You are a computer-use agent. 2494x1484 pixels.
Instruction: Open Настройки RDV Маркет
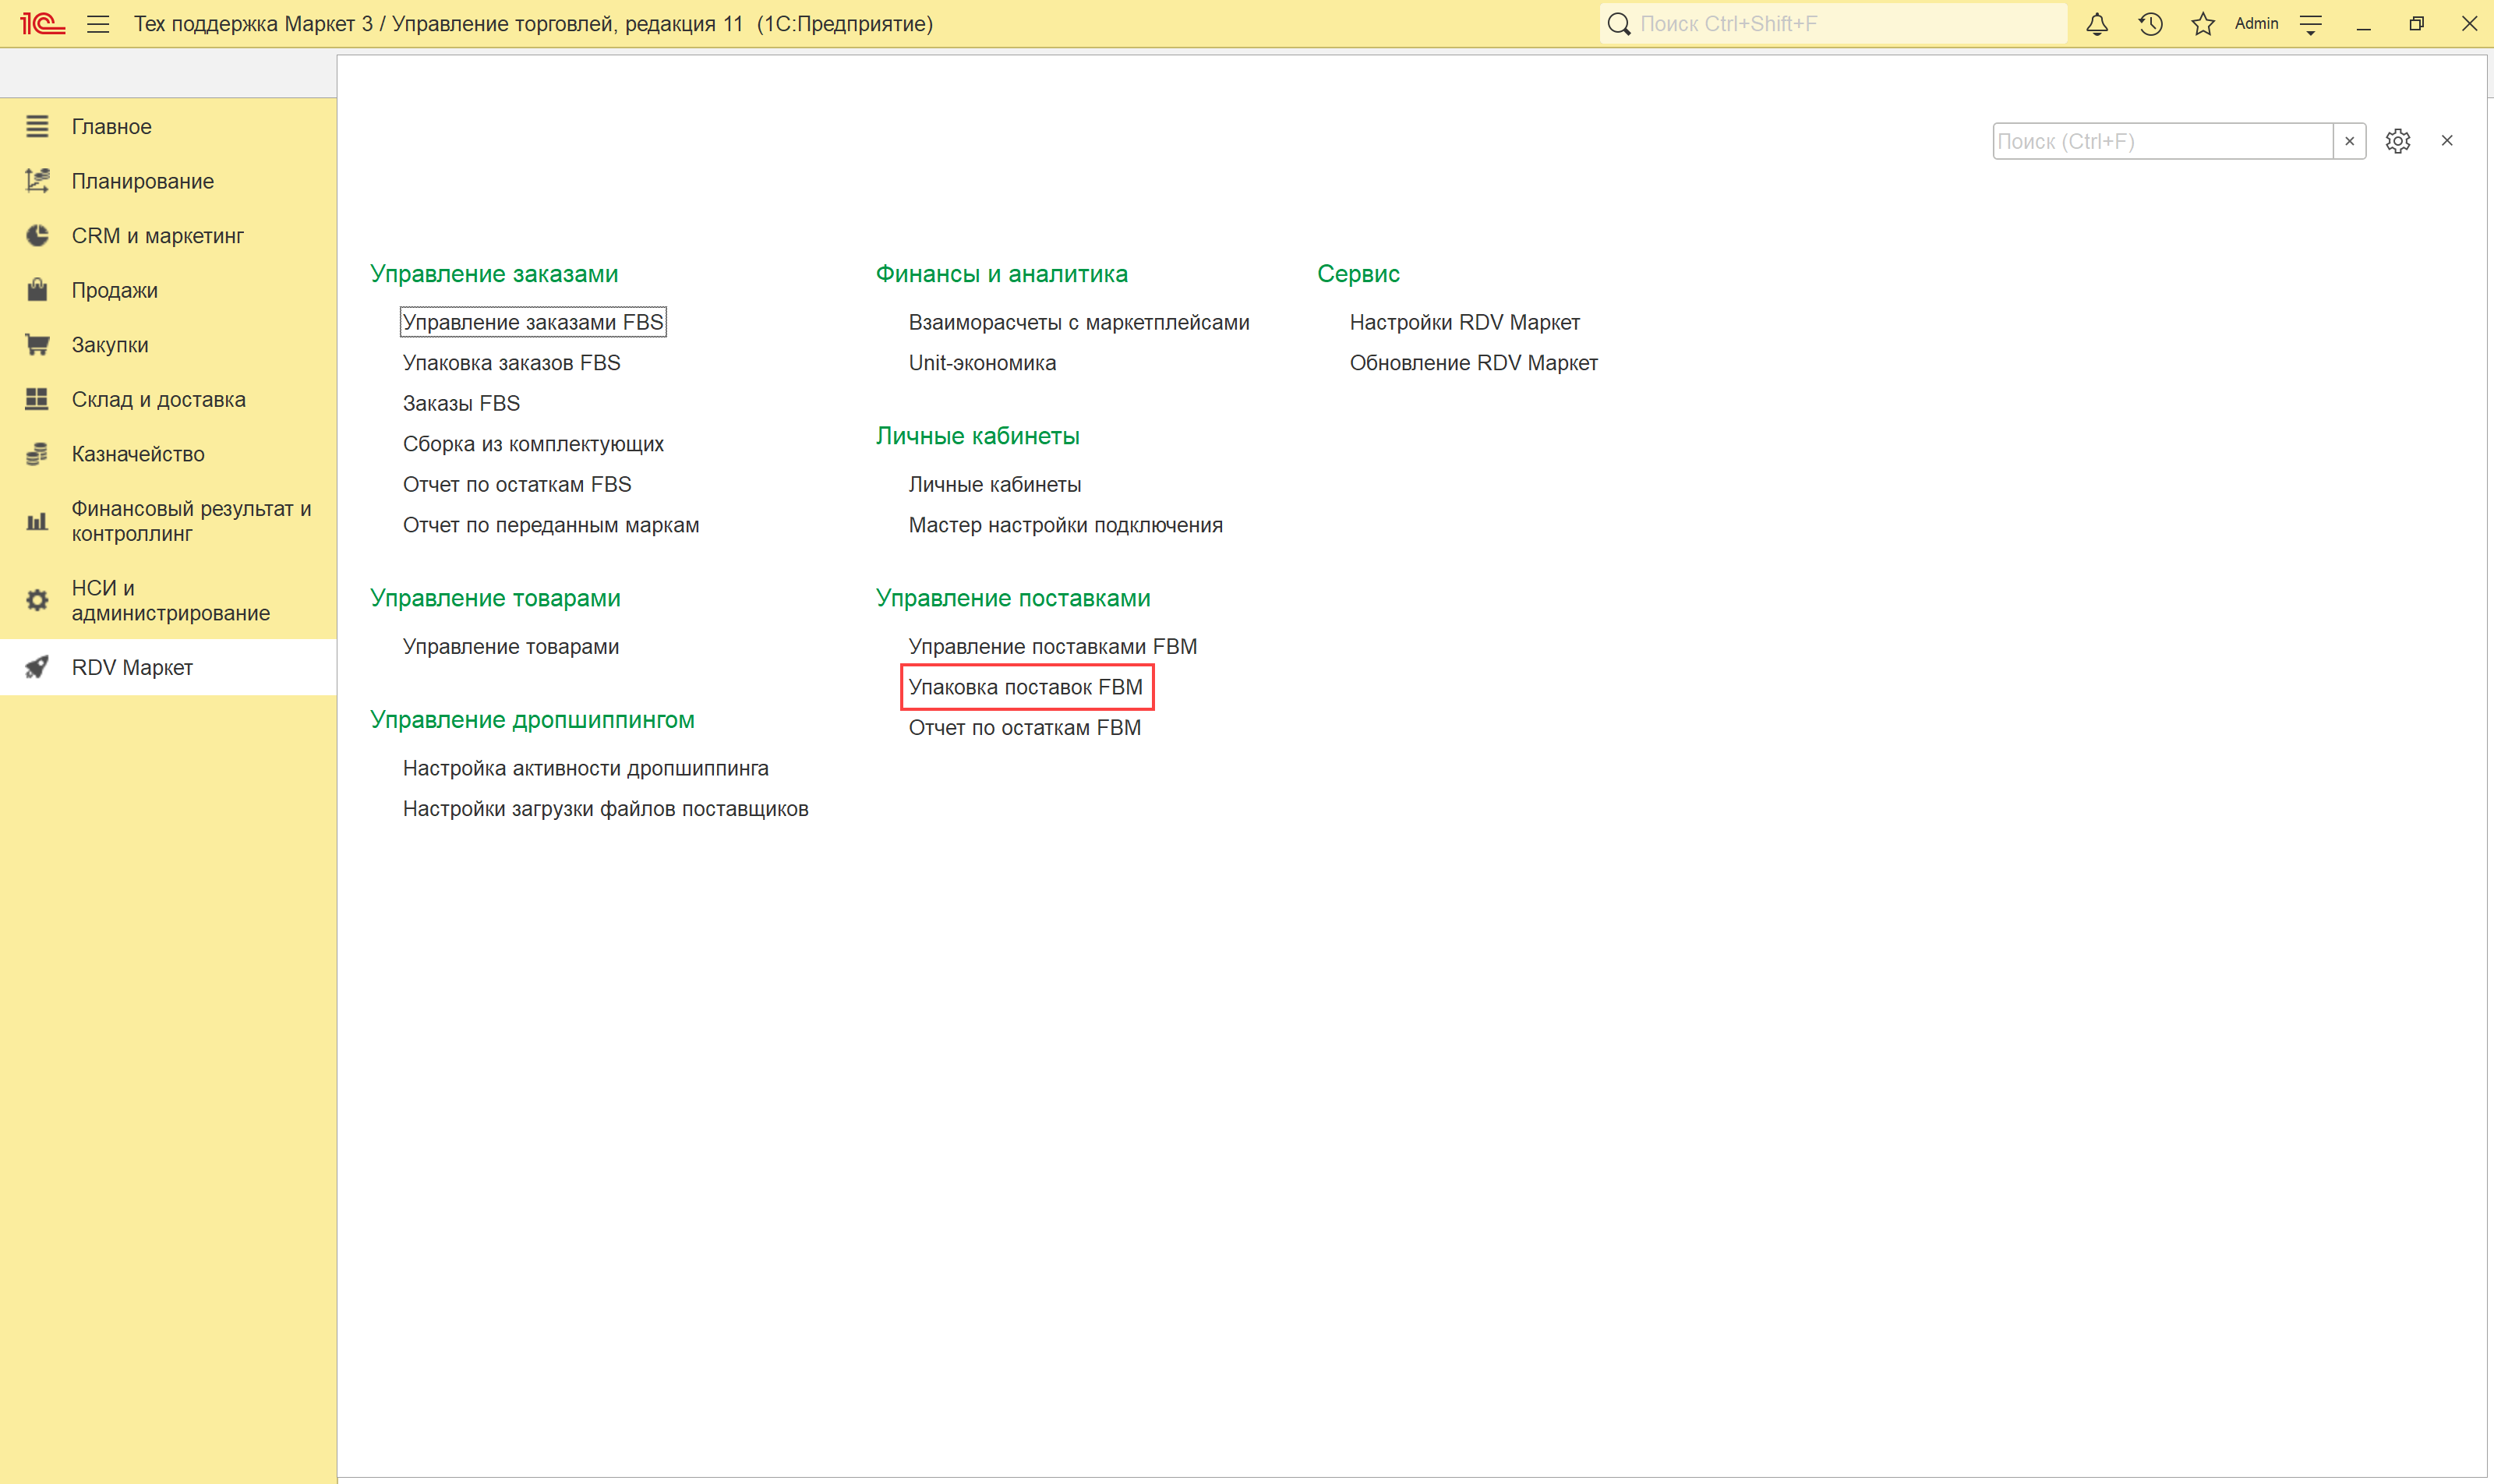click(x=1464, y=322)
